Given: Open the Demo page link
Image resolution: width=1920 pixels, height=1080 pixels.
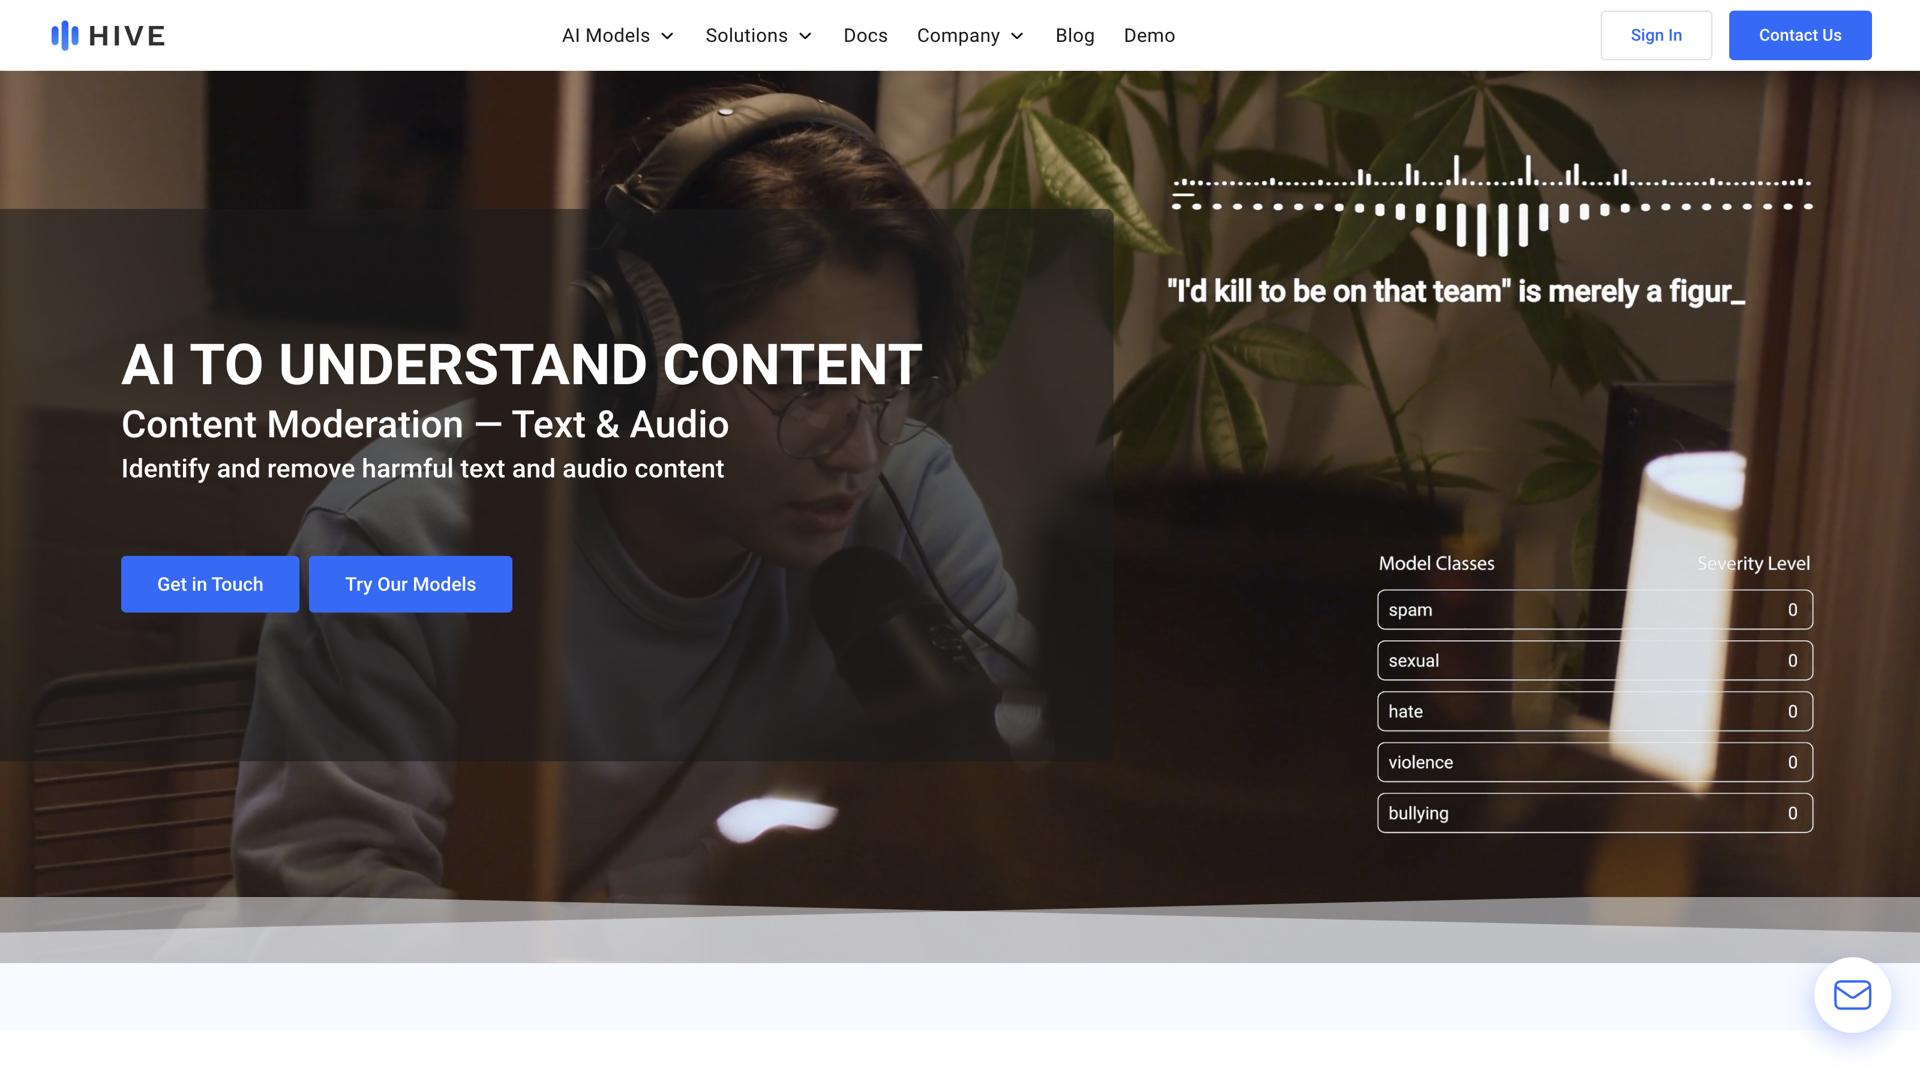Looking at the screenshot, I should coord(1149,36).
